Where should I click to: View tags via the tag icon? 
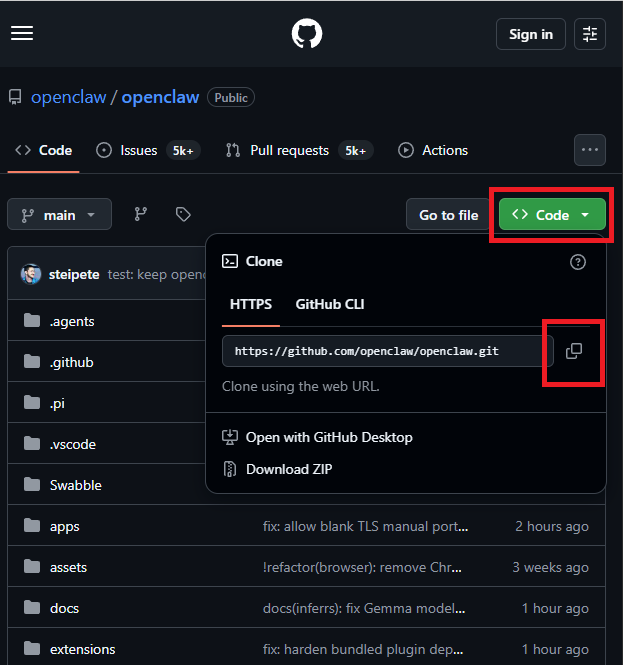pos(183,214)
